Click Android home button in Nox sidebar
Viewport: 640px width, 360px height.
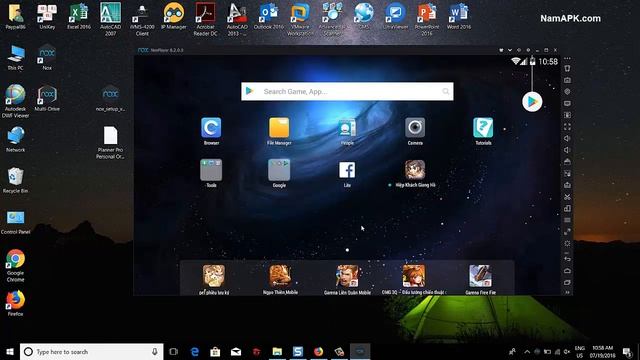[x=567, y=271]
